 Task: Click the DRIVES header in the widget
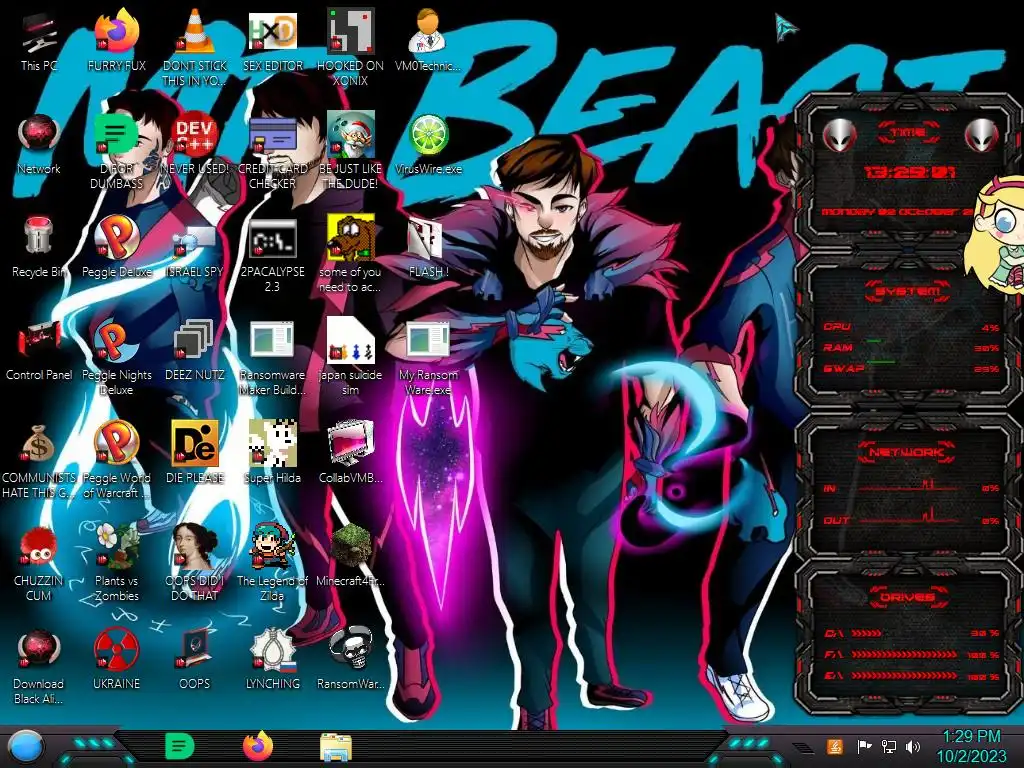(x=907, y=597)
